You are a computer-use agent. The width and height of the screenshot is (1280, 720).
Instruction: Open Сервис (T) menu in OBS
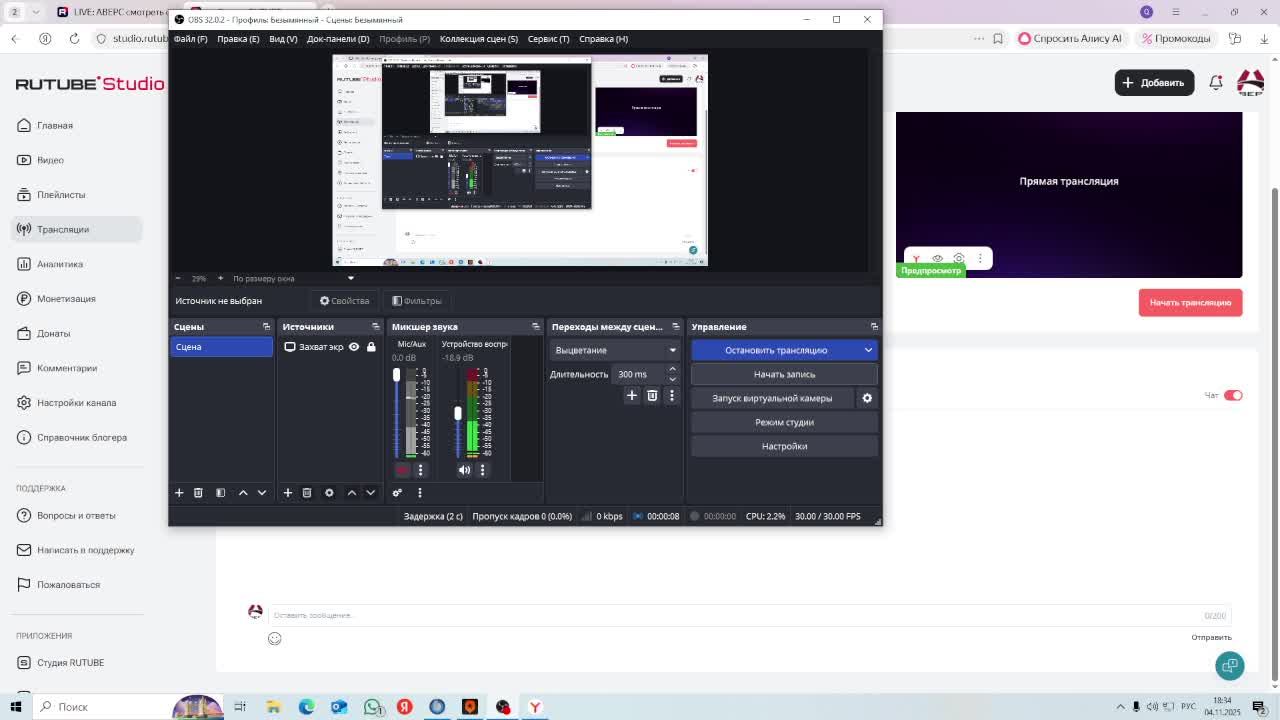(x=548, y=39)
